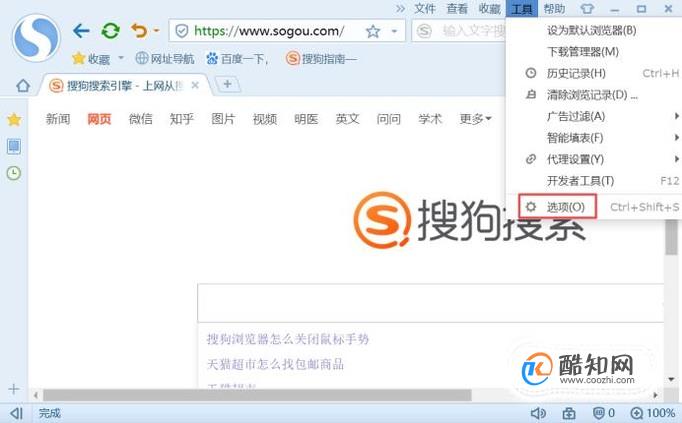Open 选项(O) settings

pos(594,207)
